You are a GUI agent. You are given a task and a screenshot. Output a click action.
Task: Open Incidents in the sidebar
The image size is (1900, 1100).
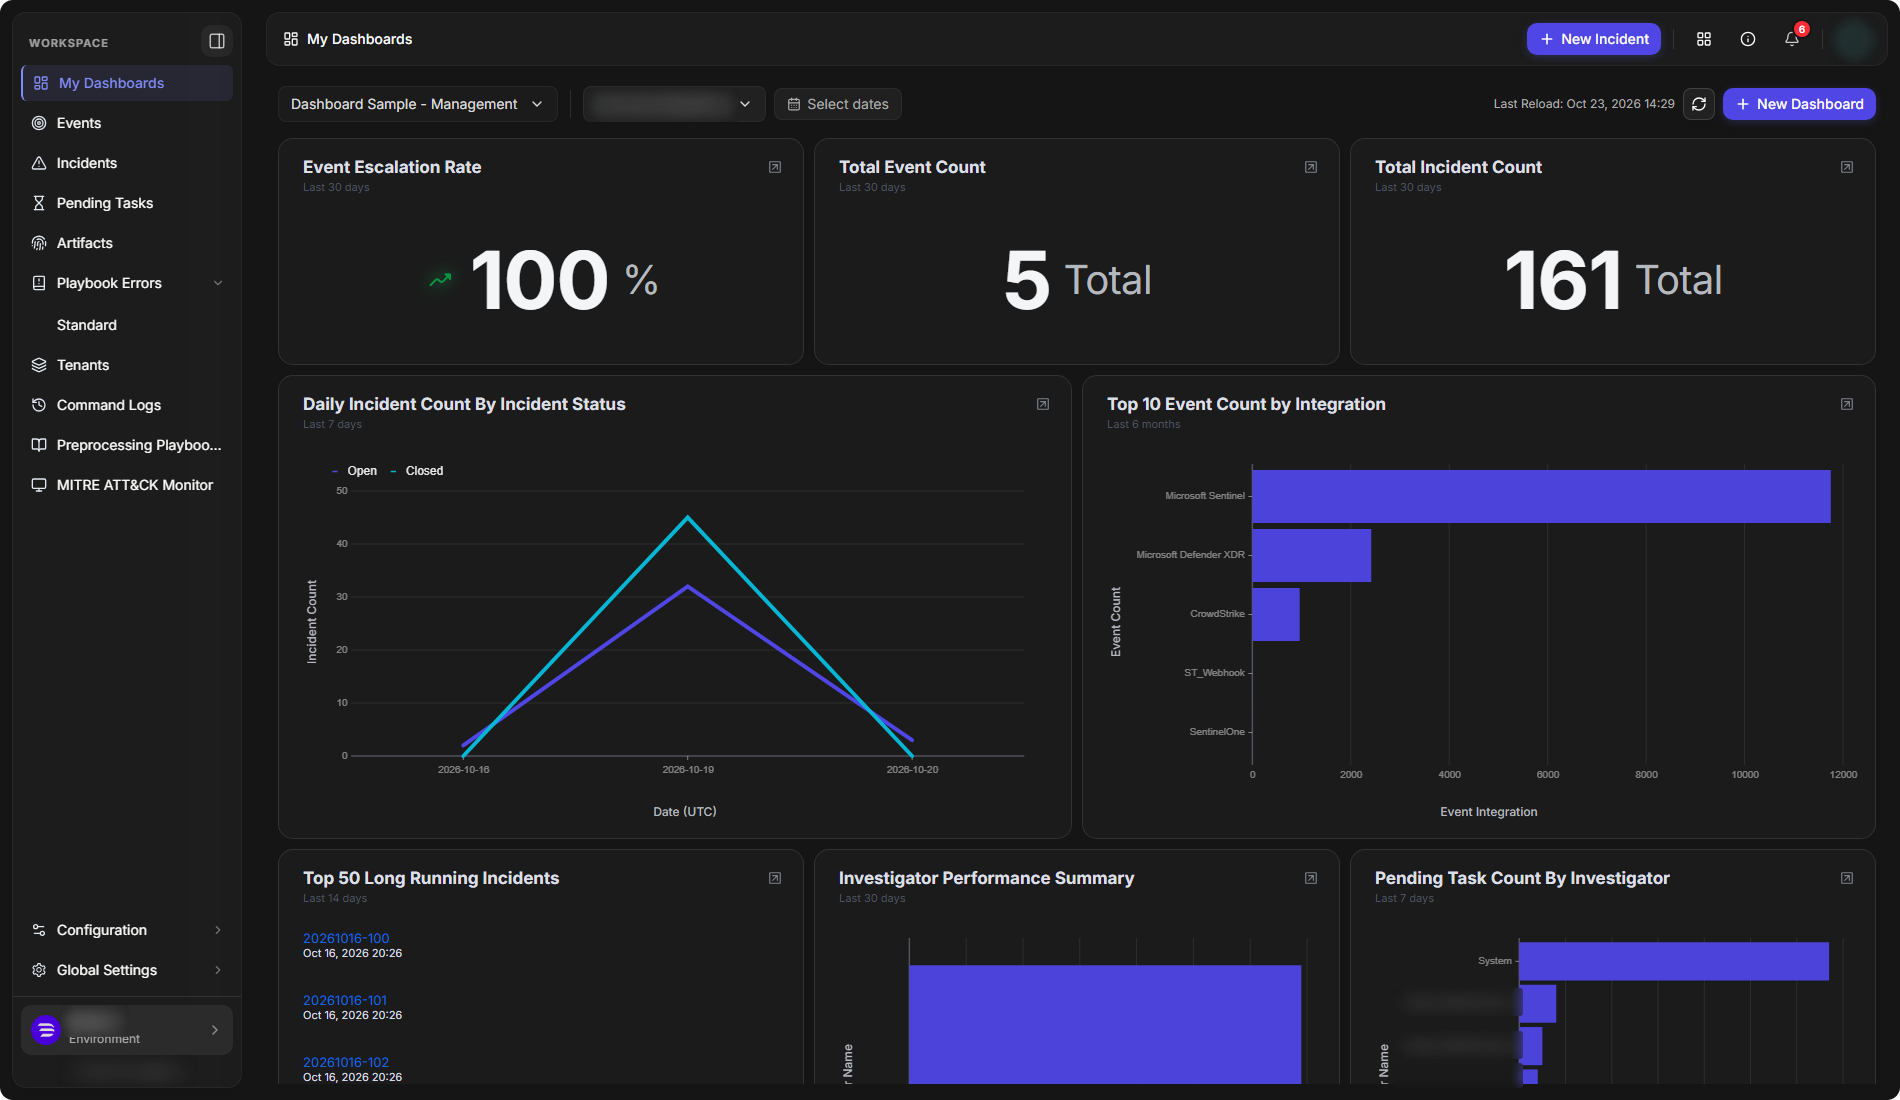point(127,163)
